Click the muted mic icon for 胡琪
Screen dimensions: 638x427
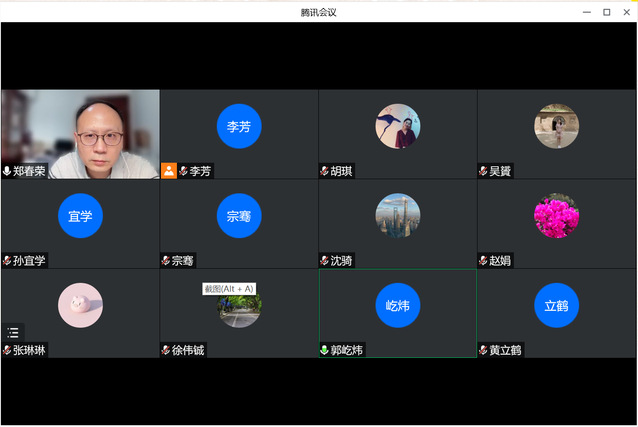point(325,171)
